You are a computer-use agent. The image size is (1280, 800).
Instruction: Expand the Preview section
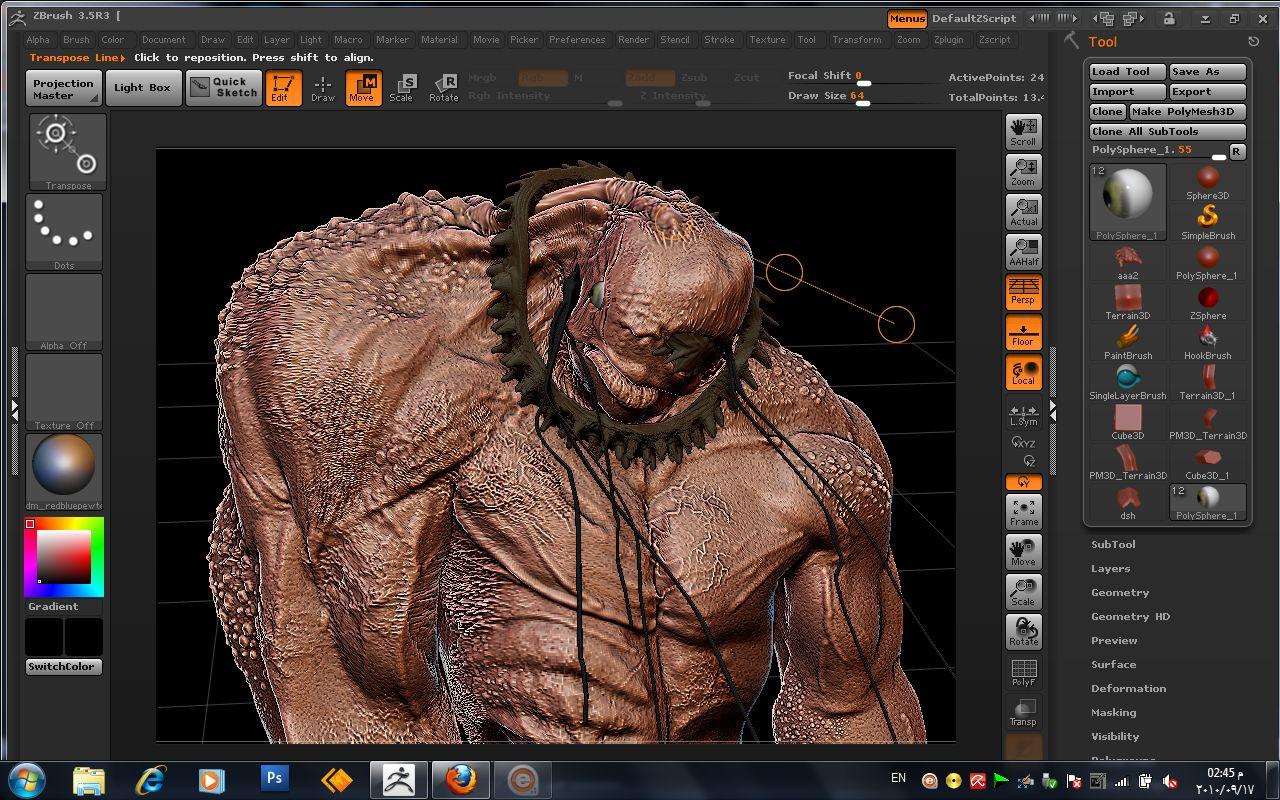tap(1114, 640)
